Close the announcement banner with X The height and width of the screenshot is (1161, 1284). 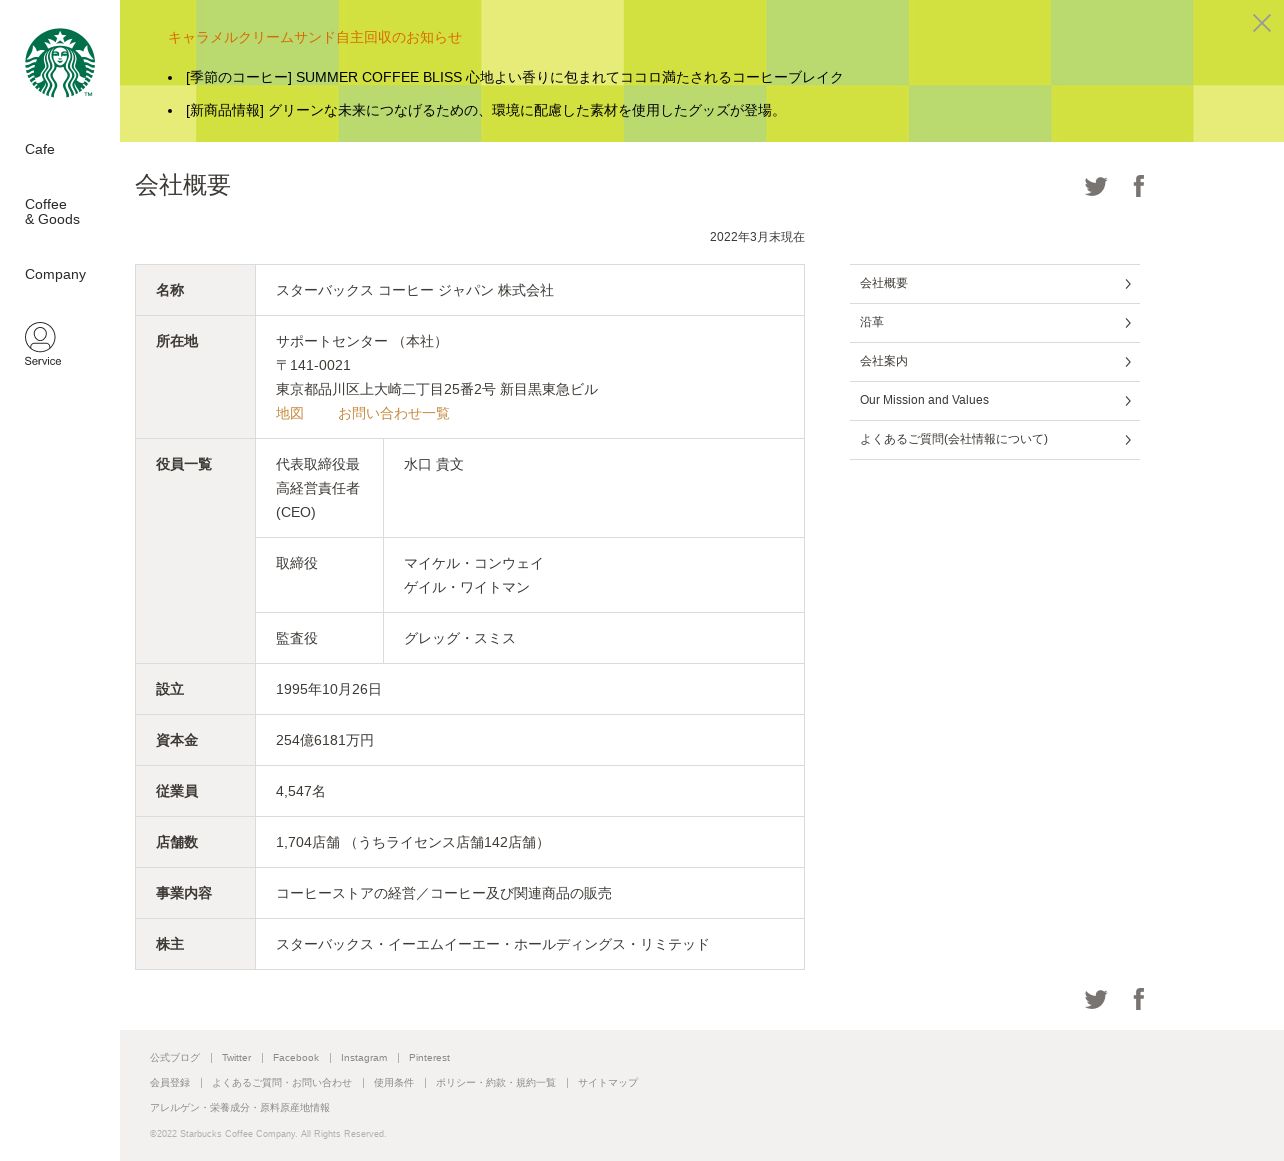1262,23
